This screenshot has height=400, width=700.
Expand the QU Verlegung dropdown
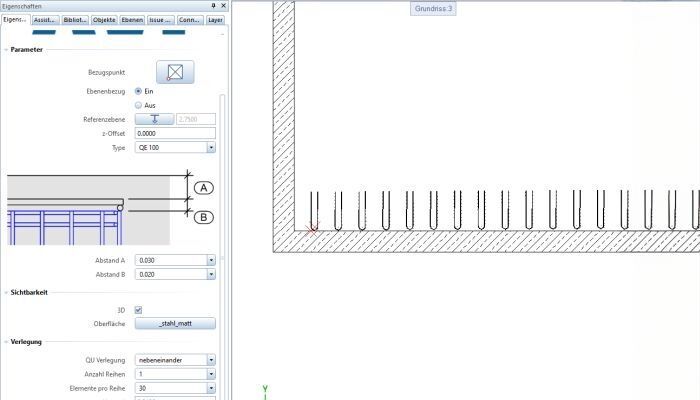pos(211,360)
